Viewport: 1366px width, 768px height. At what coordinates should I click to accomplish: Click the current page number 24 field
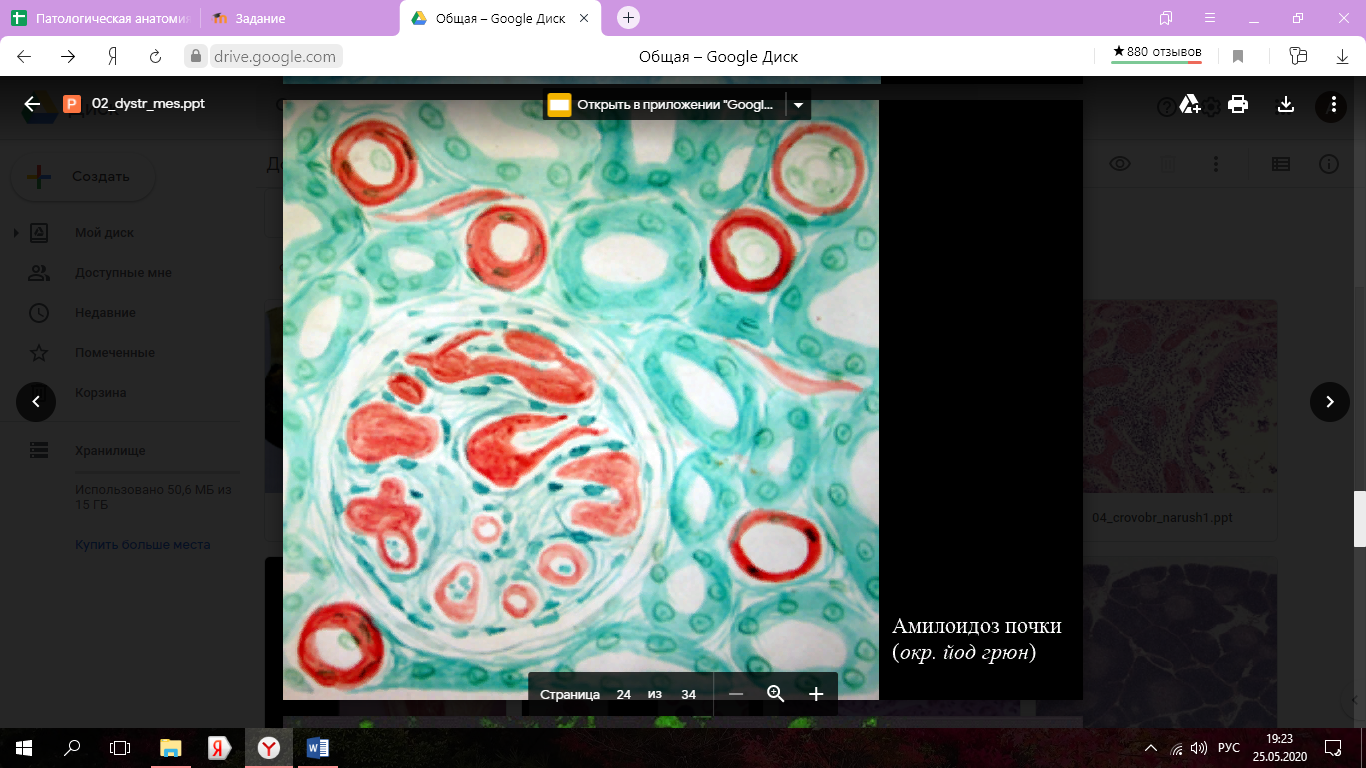click(x=624, y=694)
